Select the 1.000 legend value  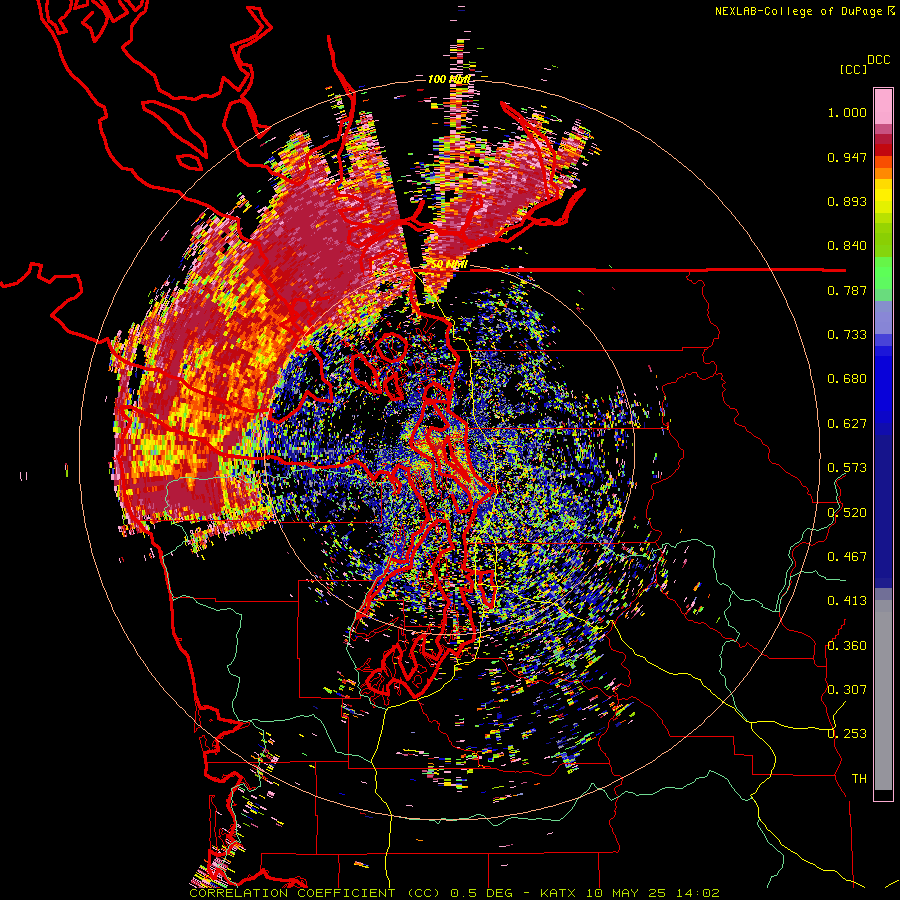(847, 112)
